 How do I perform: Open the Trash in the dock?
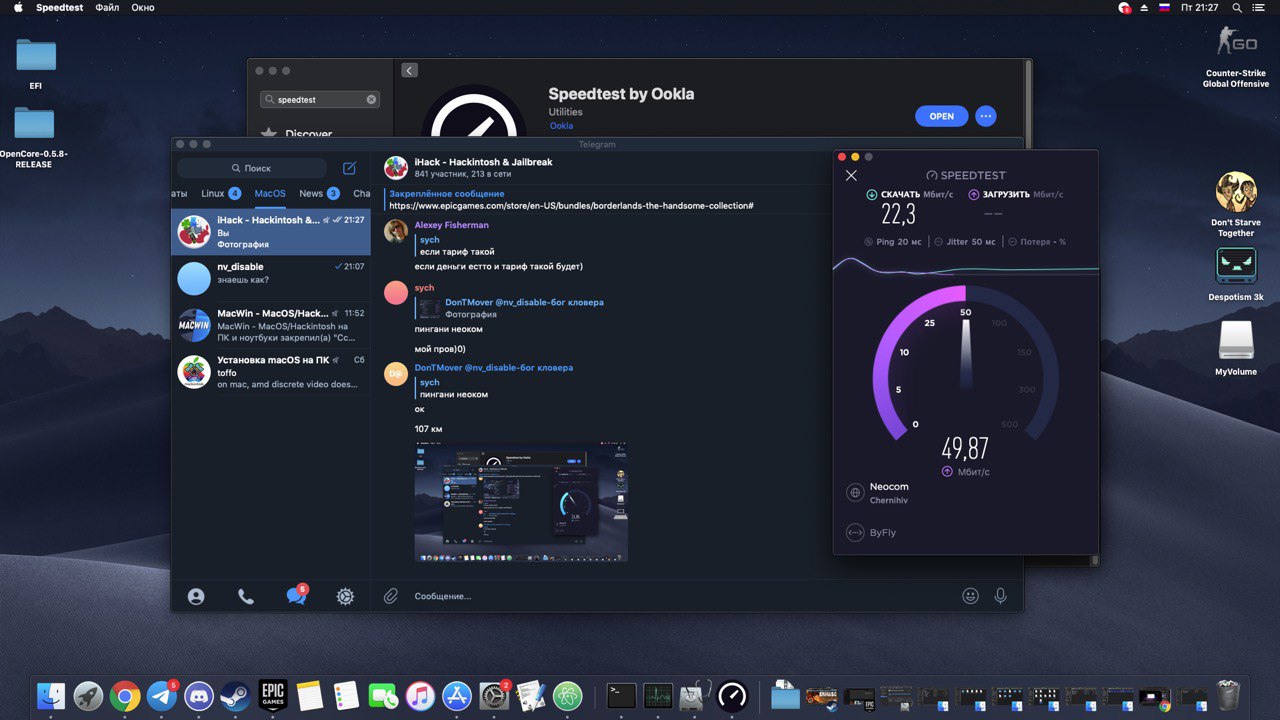[x=1228, y=695]
